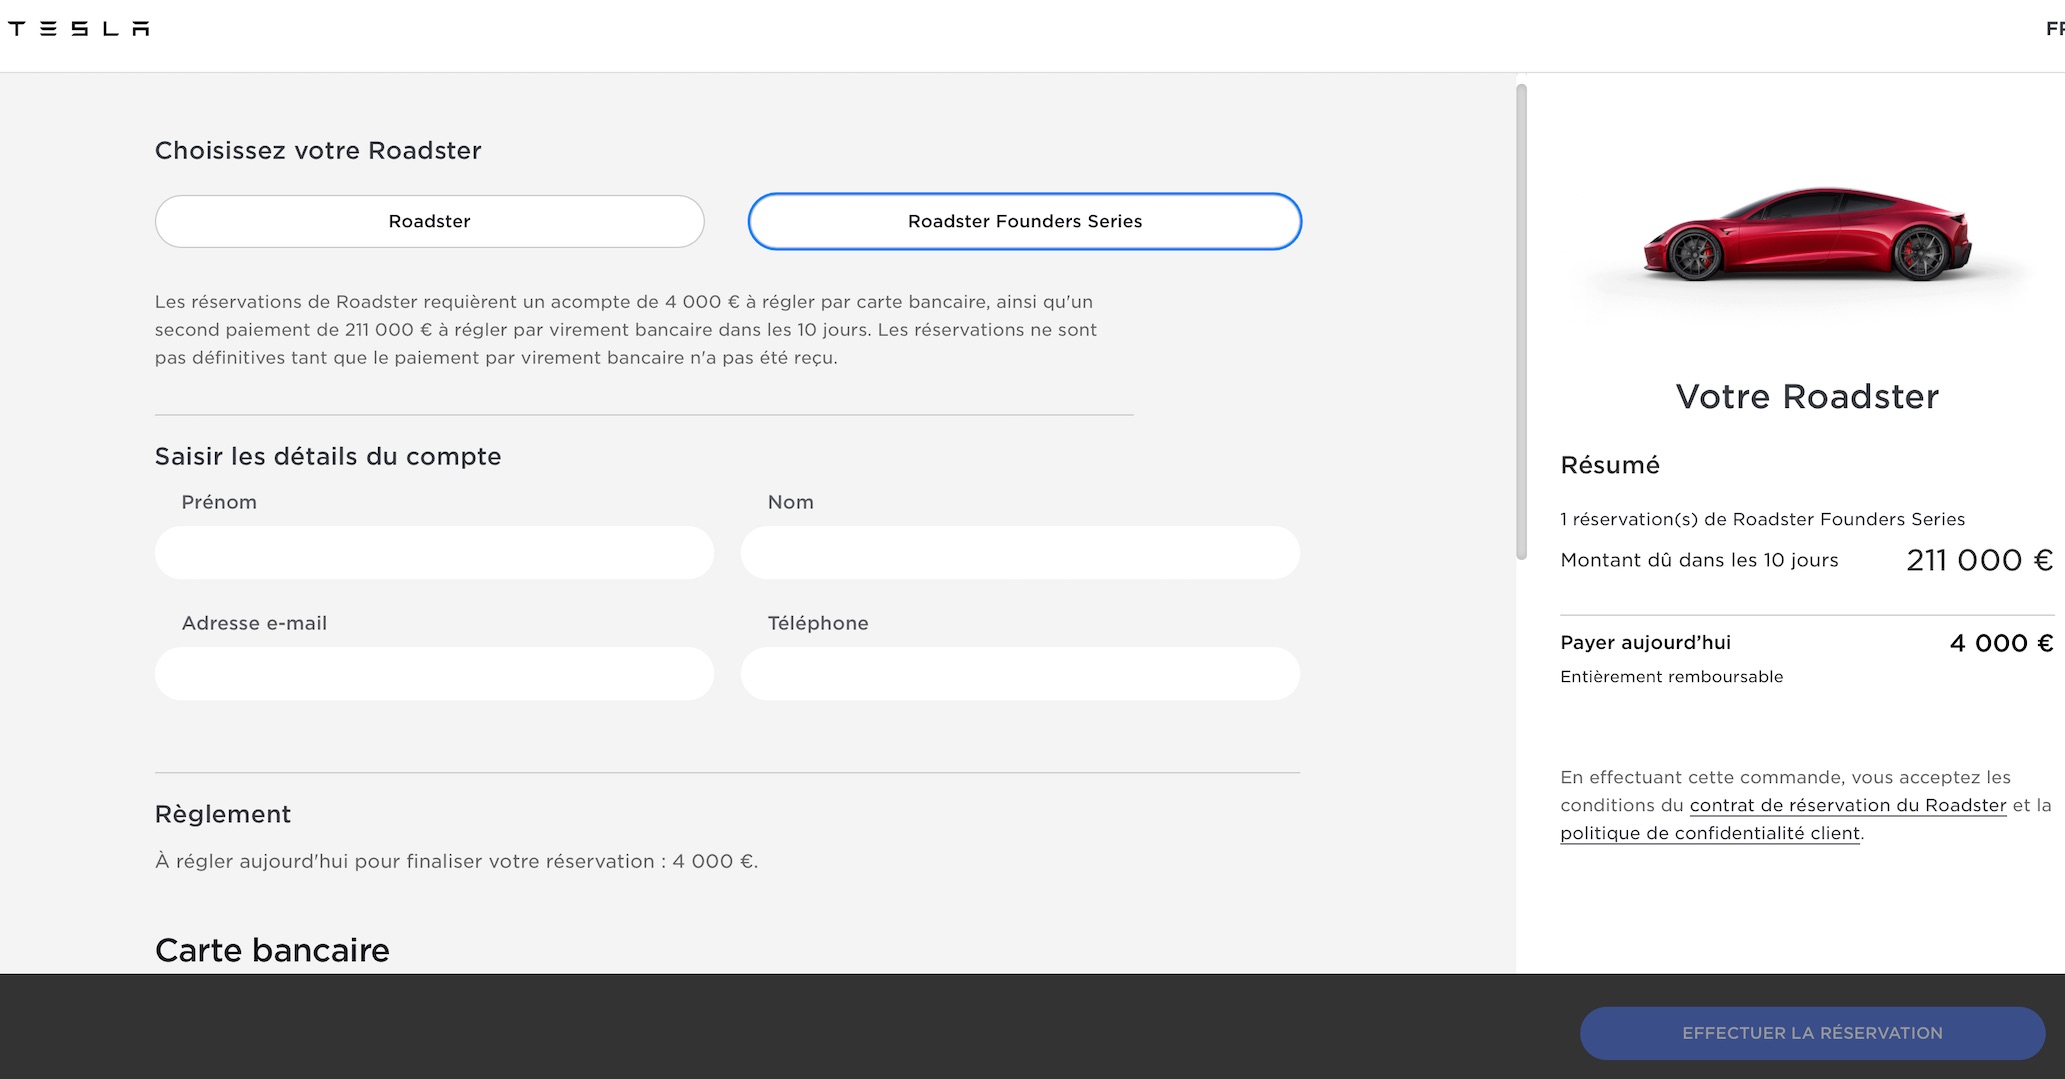Open the FR language selector
Viewport: 2065px width, 1079px height.
click(x=2055, y=29)
